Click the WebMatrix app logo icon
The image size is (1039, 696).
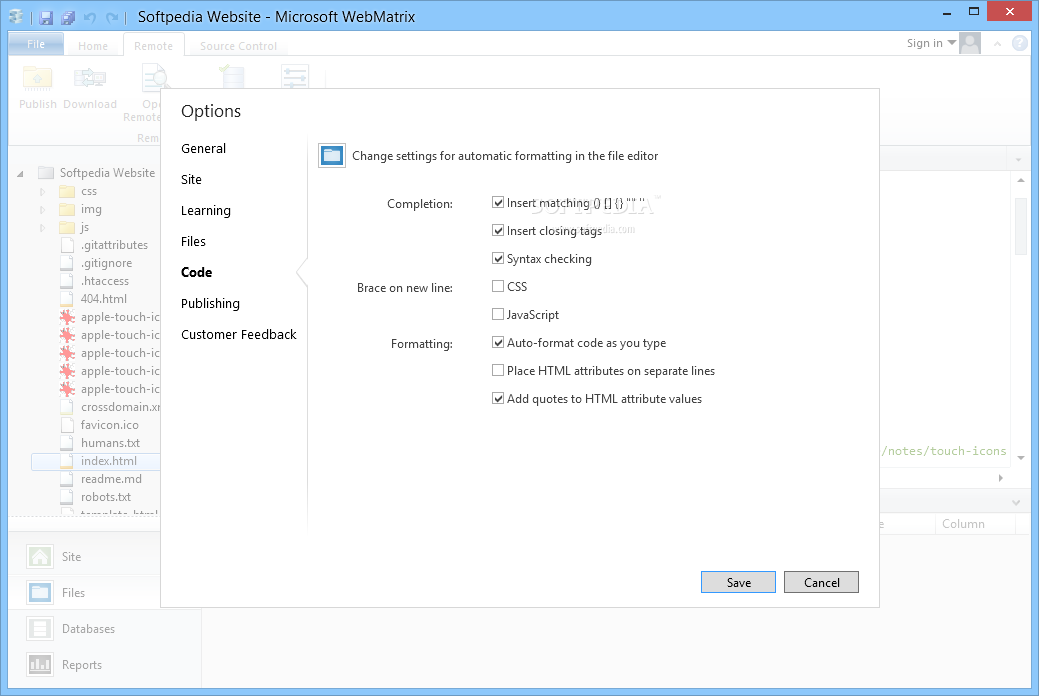pyautogui.click(x=16, y=17)
